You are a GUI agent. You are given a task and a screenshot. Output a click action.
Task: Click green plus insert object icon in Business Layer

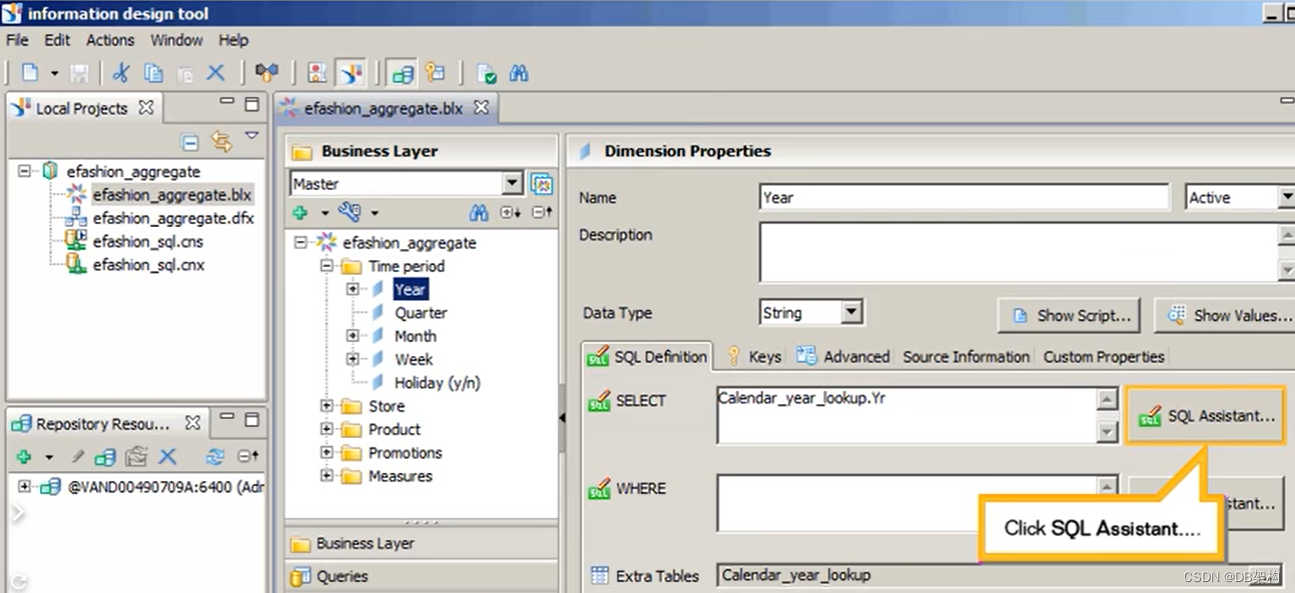tap(299, 212)
